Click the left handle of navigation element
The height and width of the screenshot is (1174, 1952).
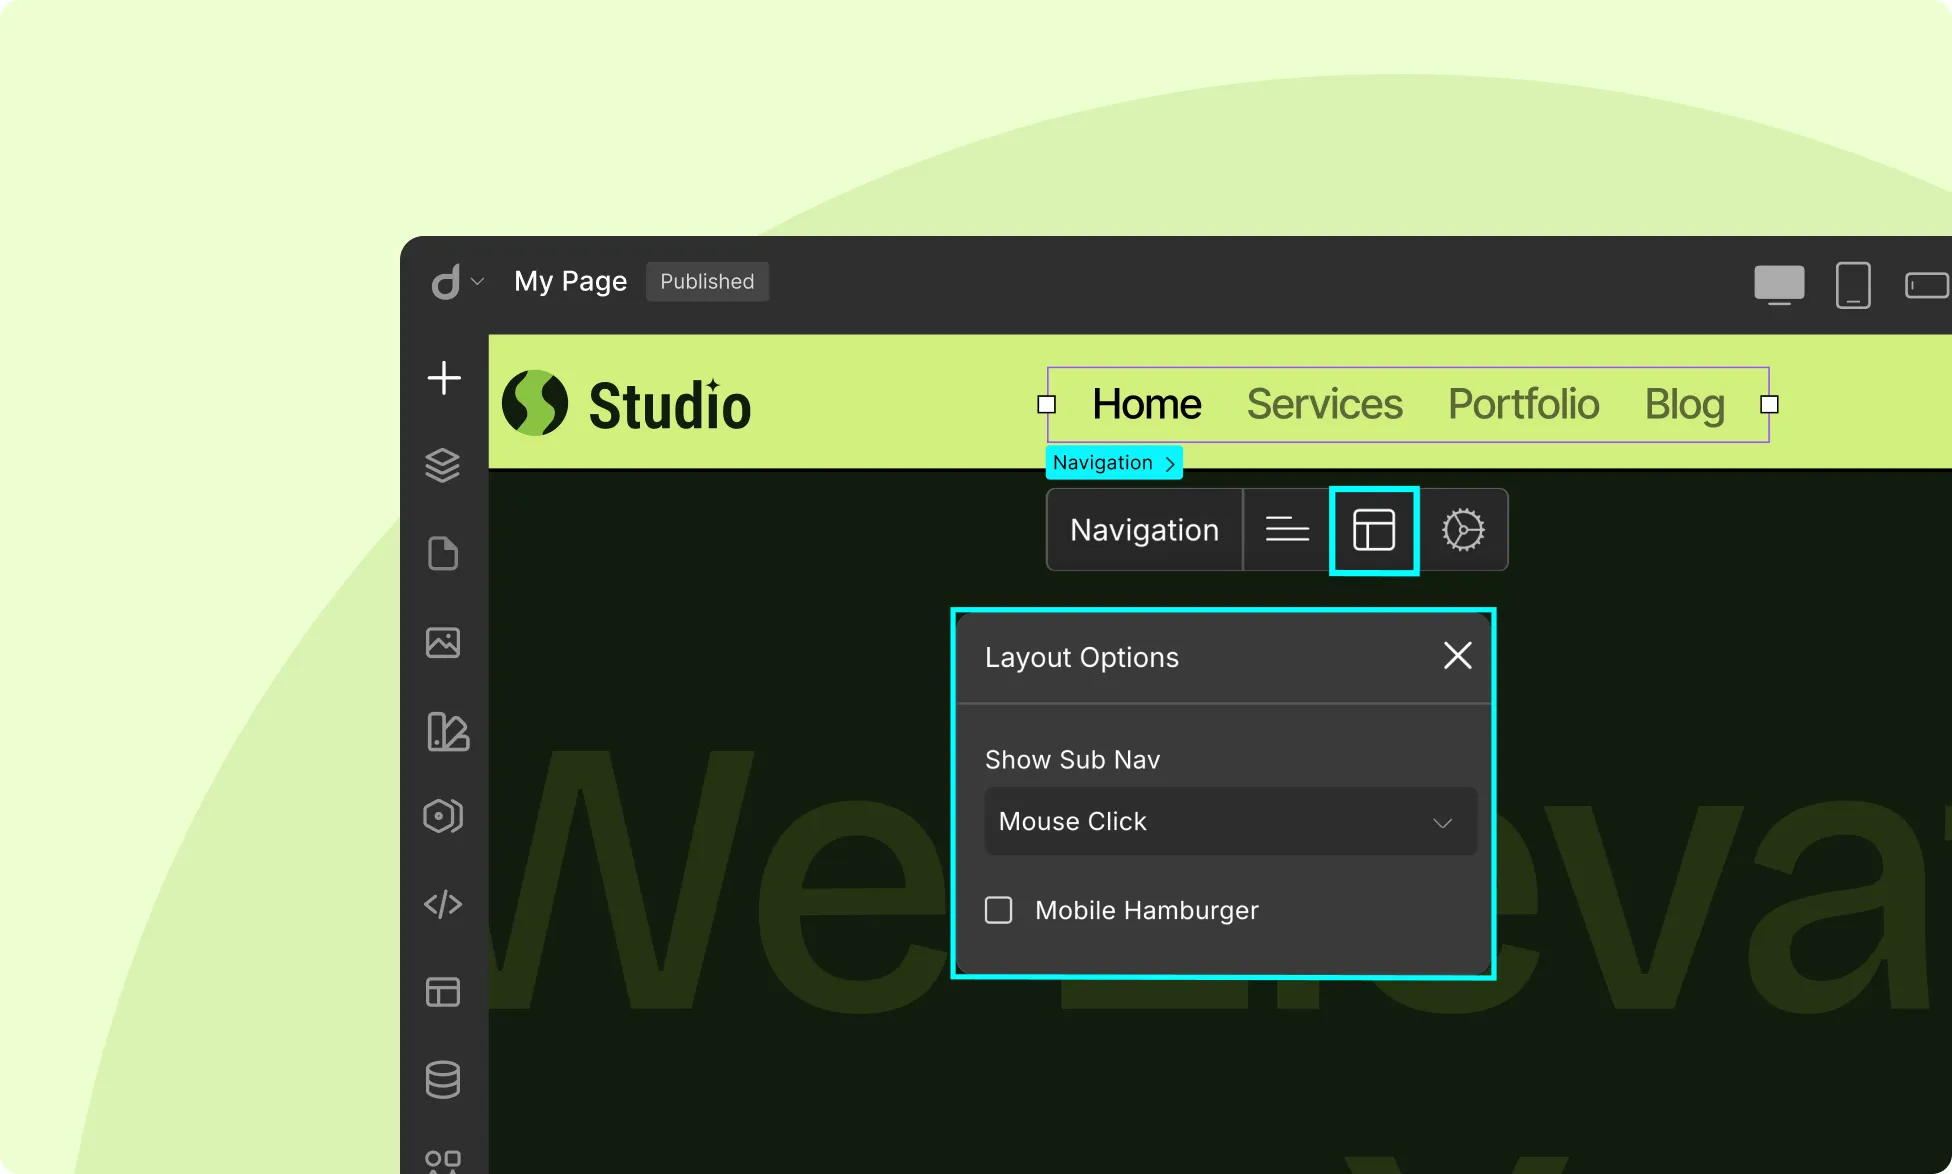[1047, 404]
